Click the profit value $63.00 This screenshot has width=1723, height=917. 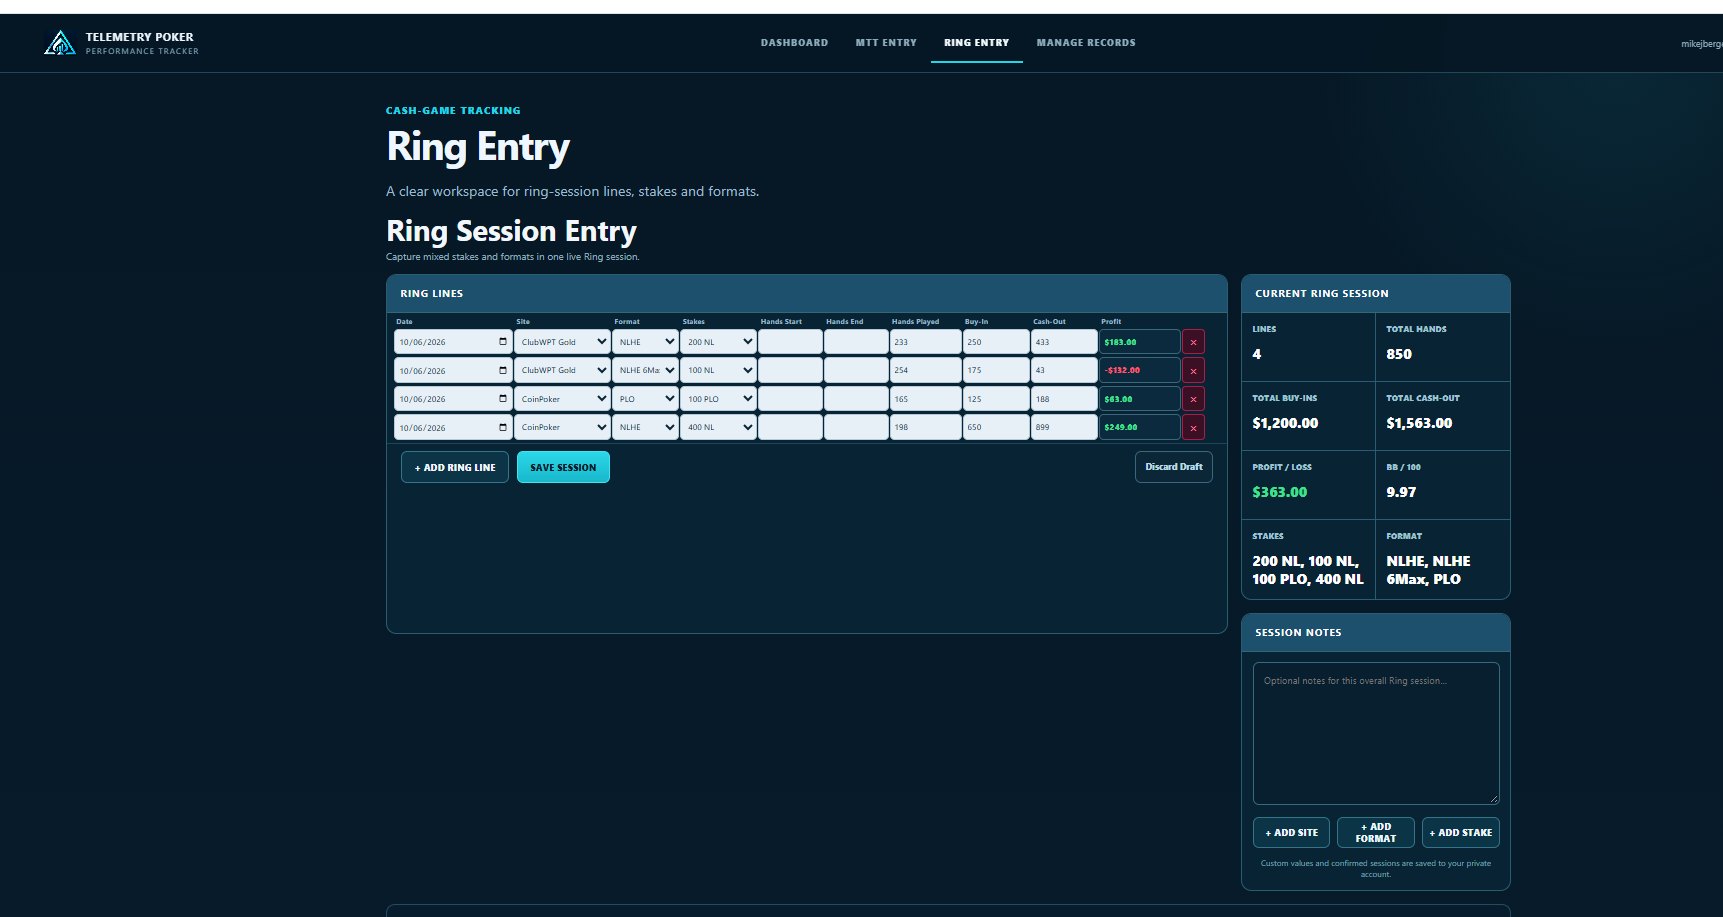click(x=1118, y=399)
